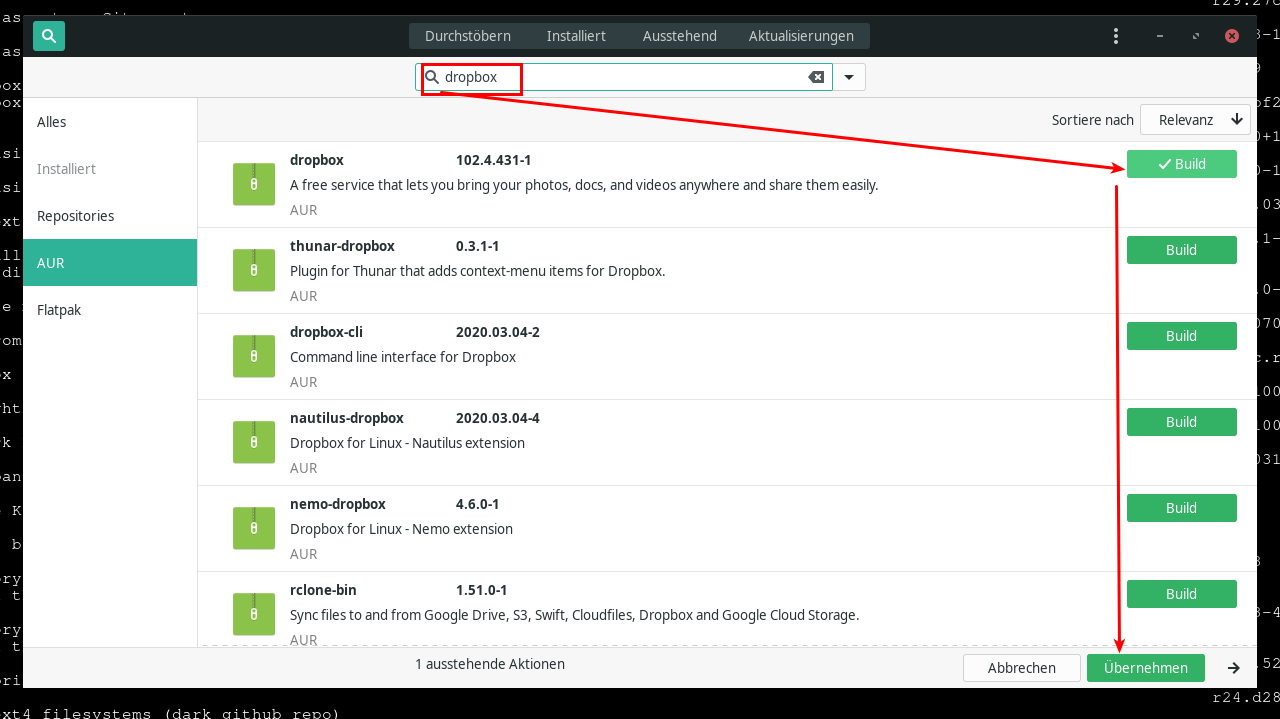Click the dropbox-cli package name
1280x719 pixels.
click(326, 332)
